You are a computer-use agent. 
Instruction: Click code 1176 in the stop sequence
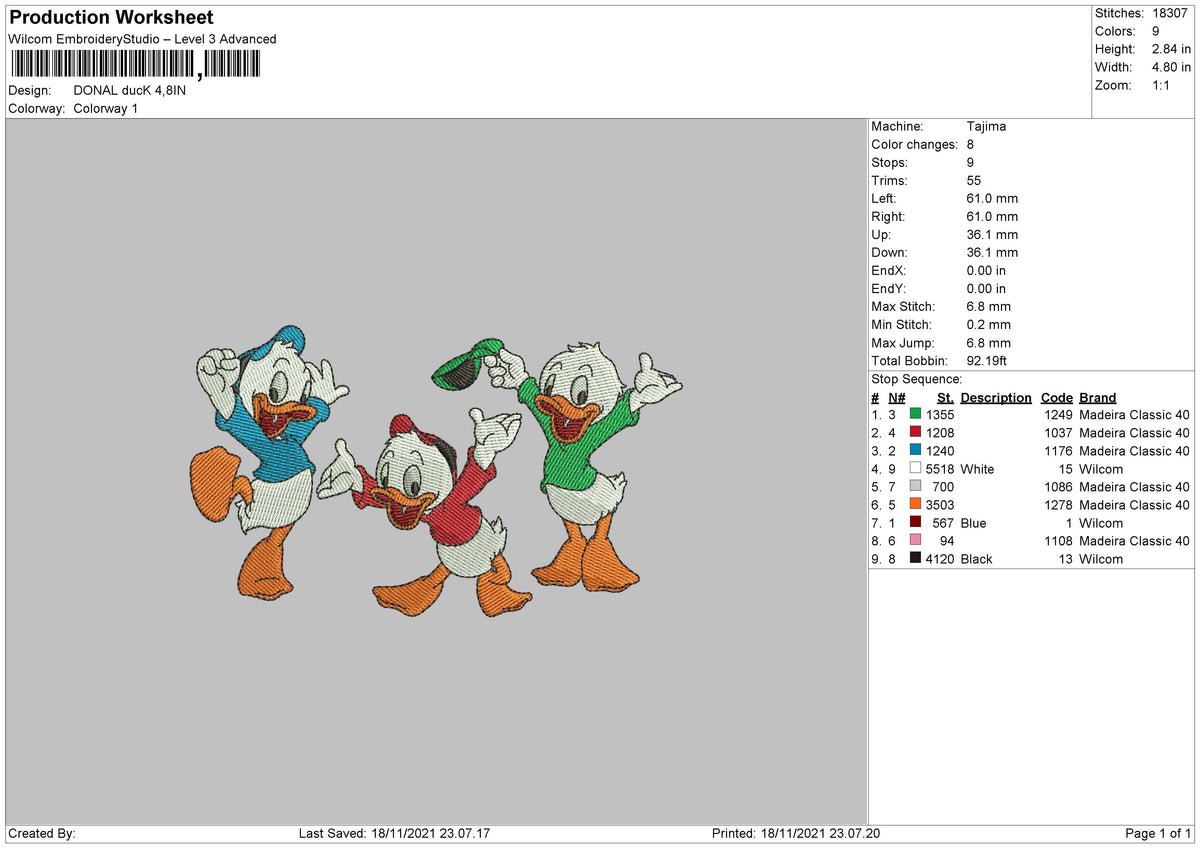1058,450
